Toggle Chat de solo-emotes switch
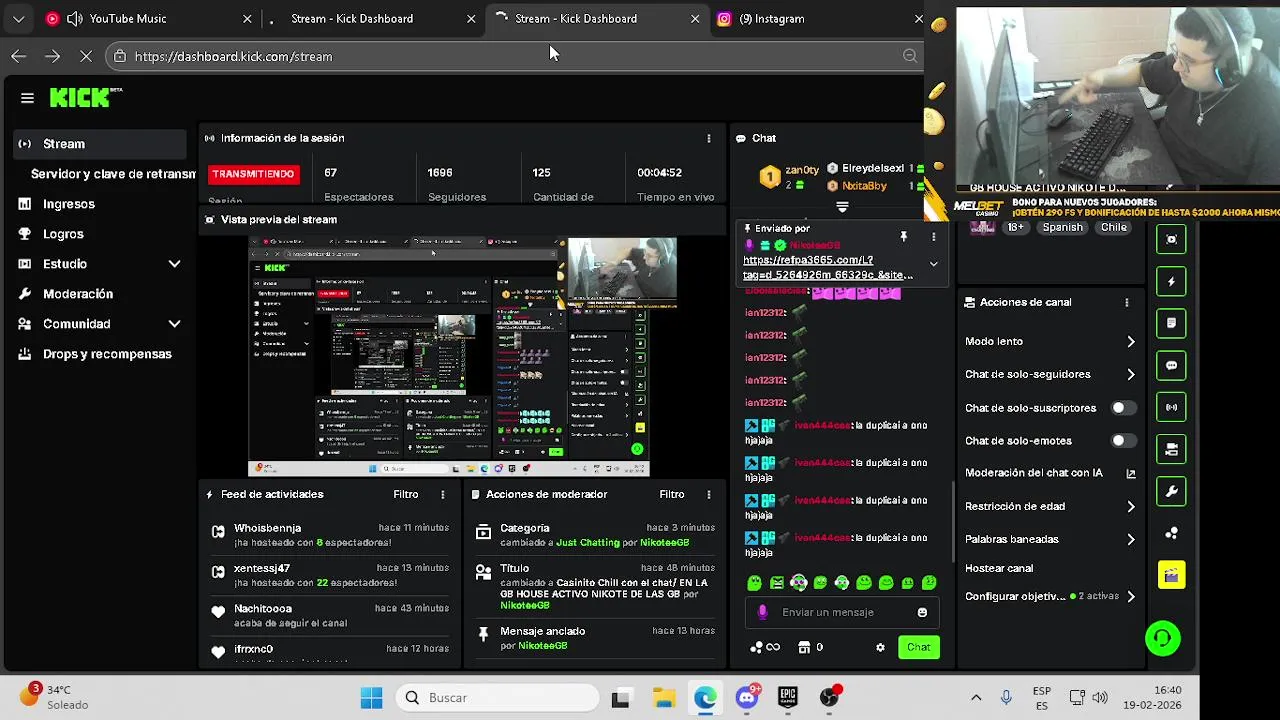This screenshot has width=1280, height=720. click(1123, 441)
